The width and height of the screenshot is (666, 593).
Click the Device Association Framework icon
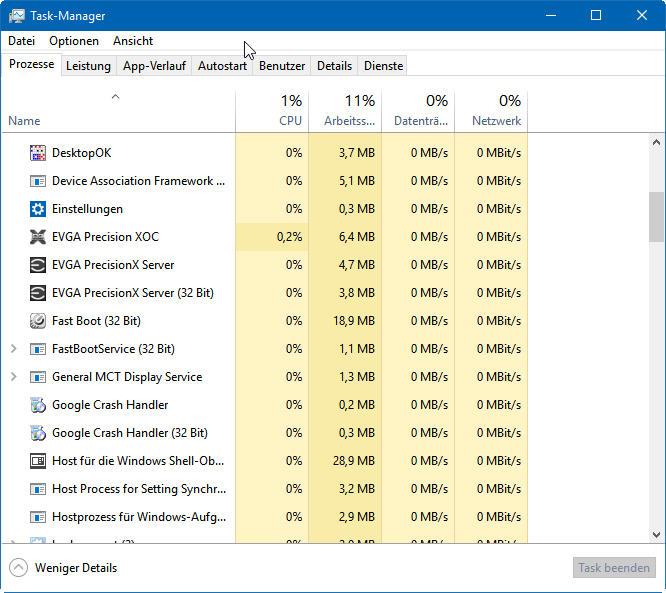coord(38,181)
